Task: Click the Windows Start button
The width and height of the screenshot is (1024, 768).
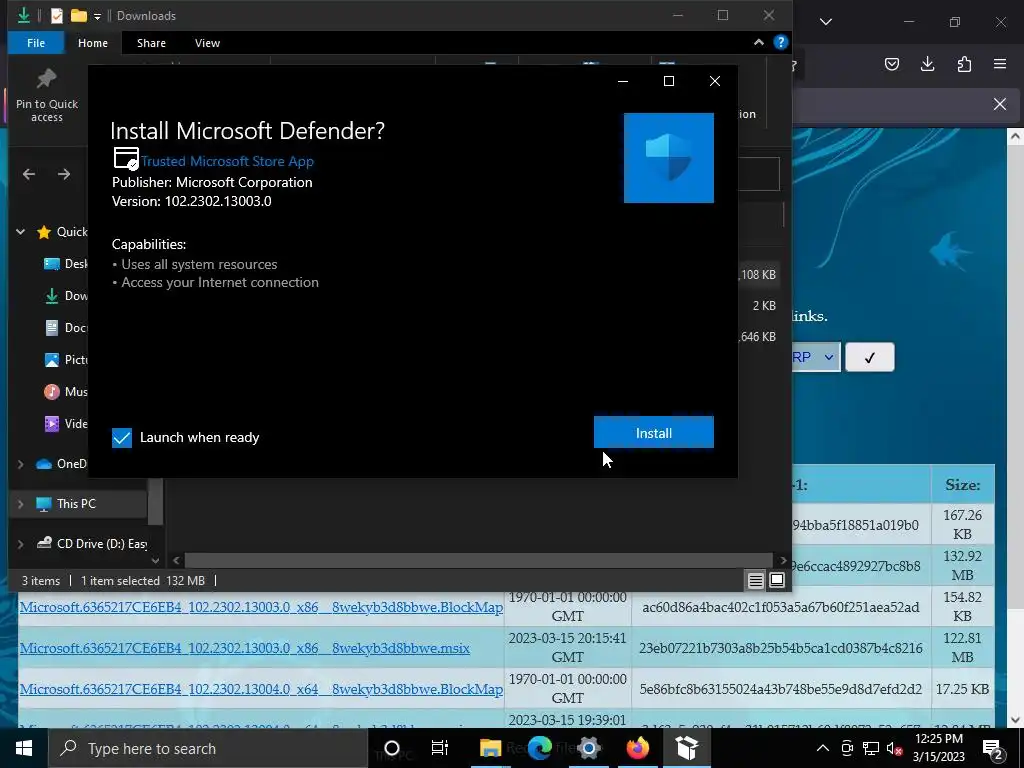Action: [24, 748]
